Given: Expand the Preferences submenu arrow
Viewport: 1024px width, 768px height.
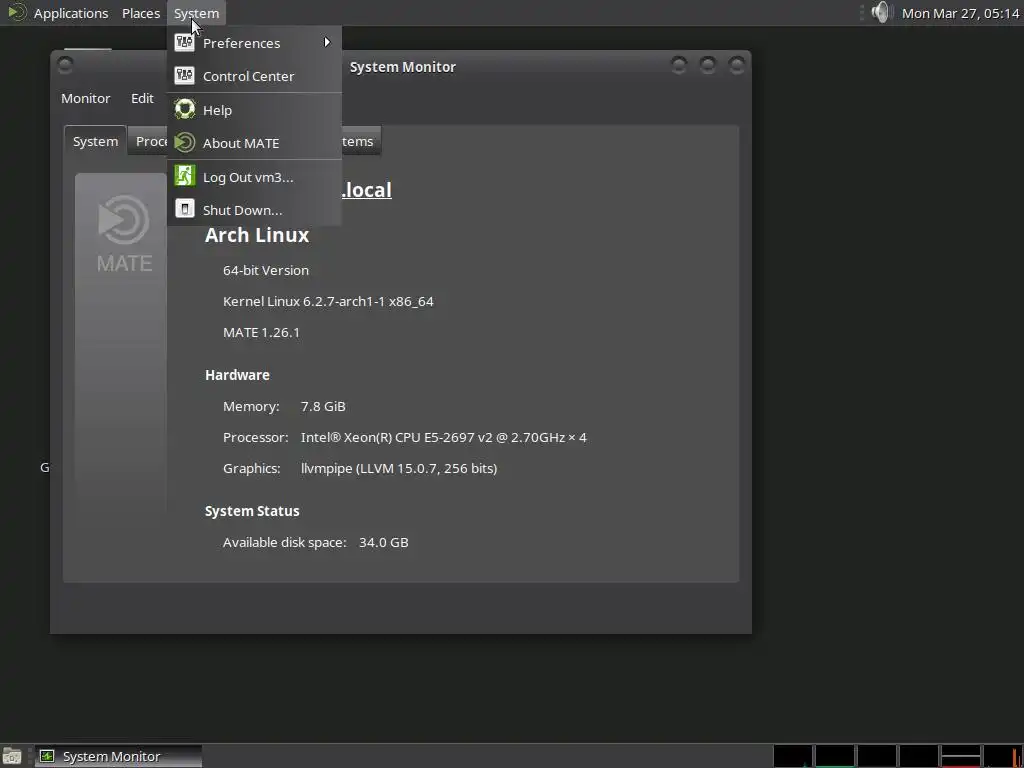Looking at the screenshot, I should 327,42.
